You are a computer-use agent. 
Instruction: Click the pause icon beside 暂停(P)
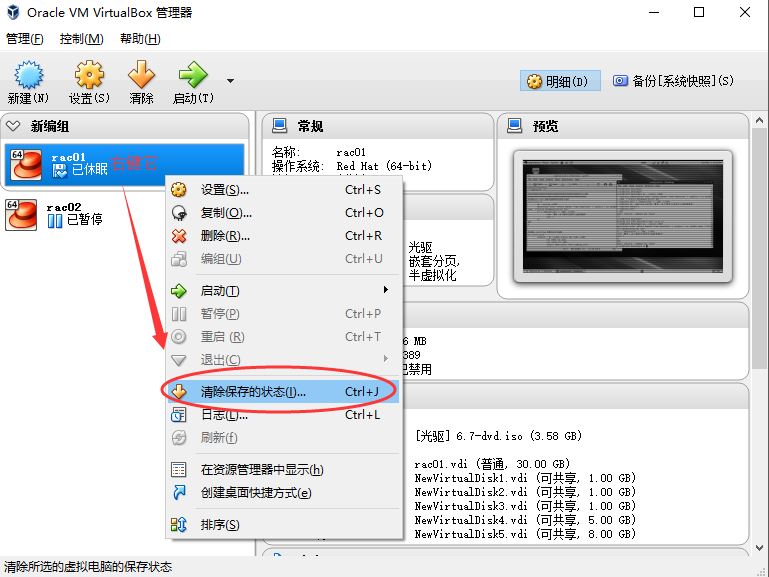[x=179, y=314]
